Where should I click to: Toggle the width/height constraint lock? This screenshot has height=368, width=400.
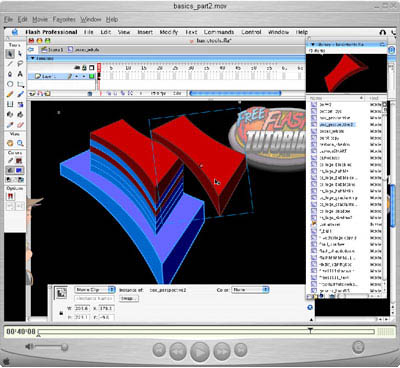click(61, 313)
